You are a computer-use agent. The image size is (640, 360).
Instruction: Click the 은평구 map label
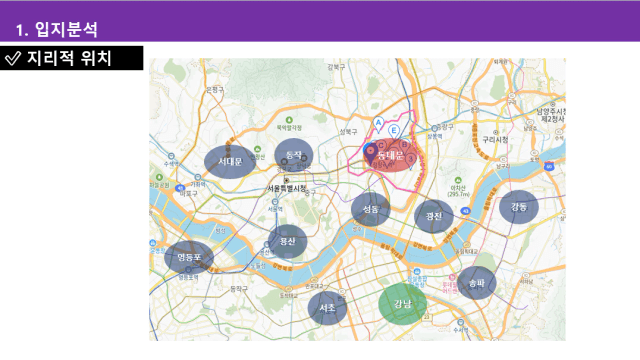215,90
